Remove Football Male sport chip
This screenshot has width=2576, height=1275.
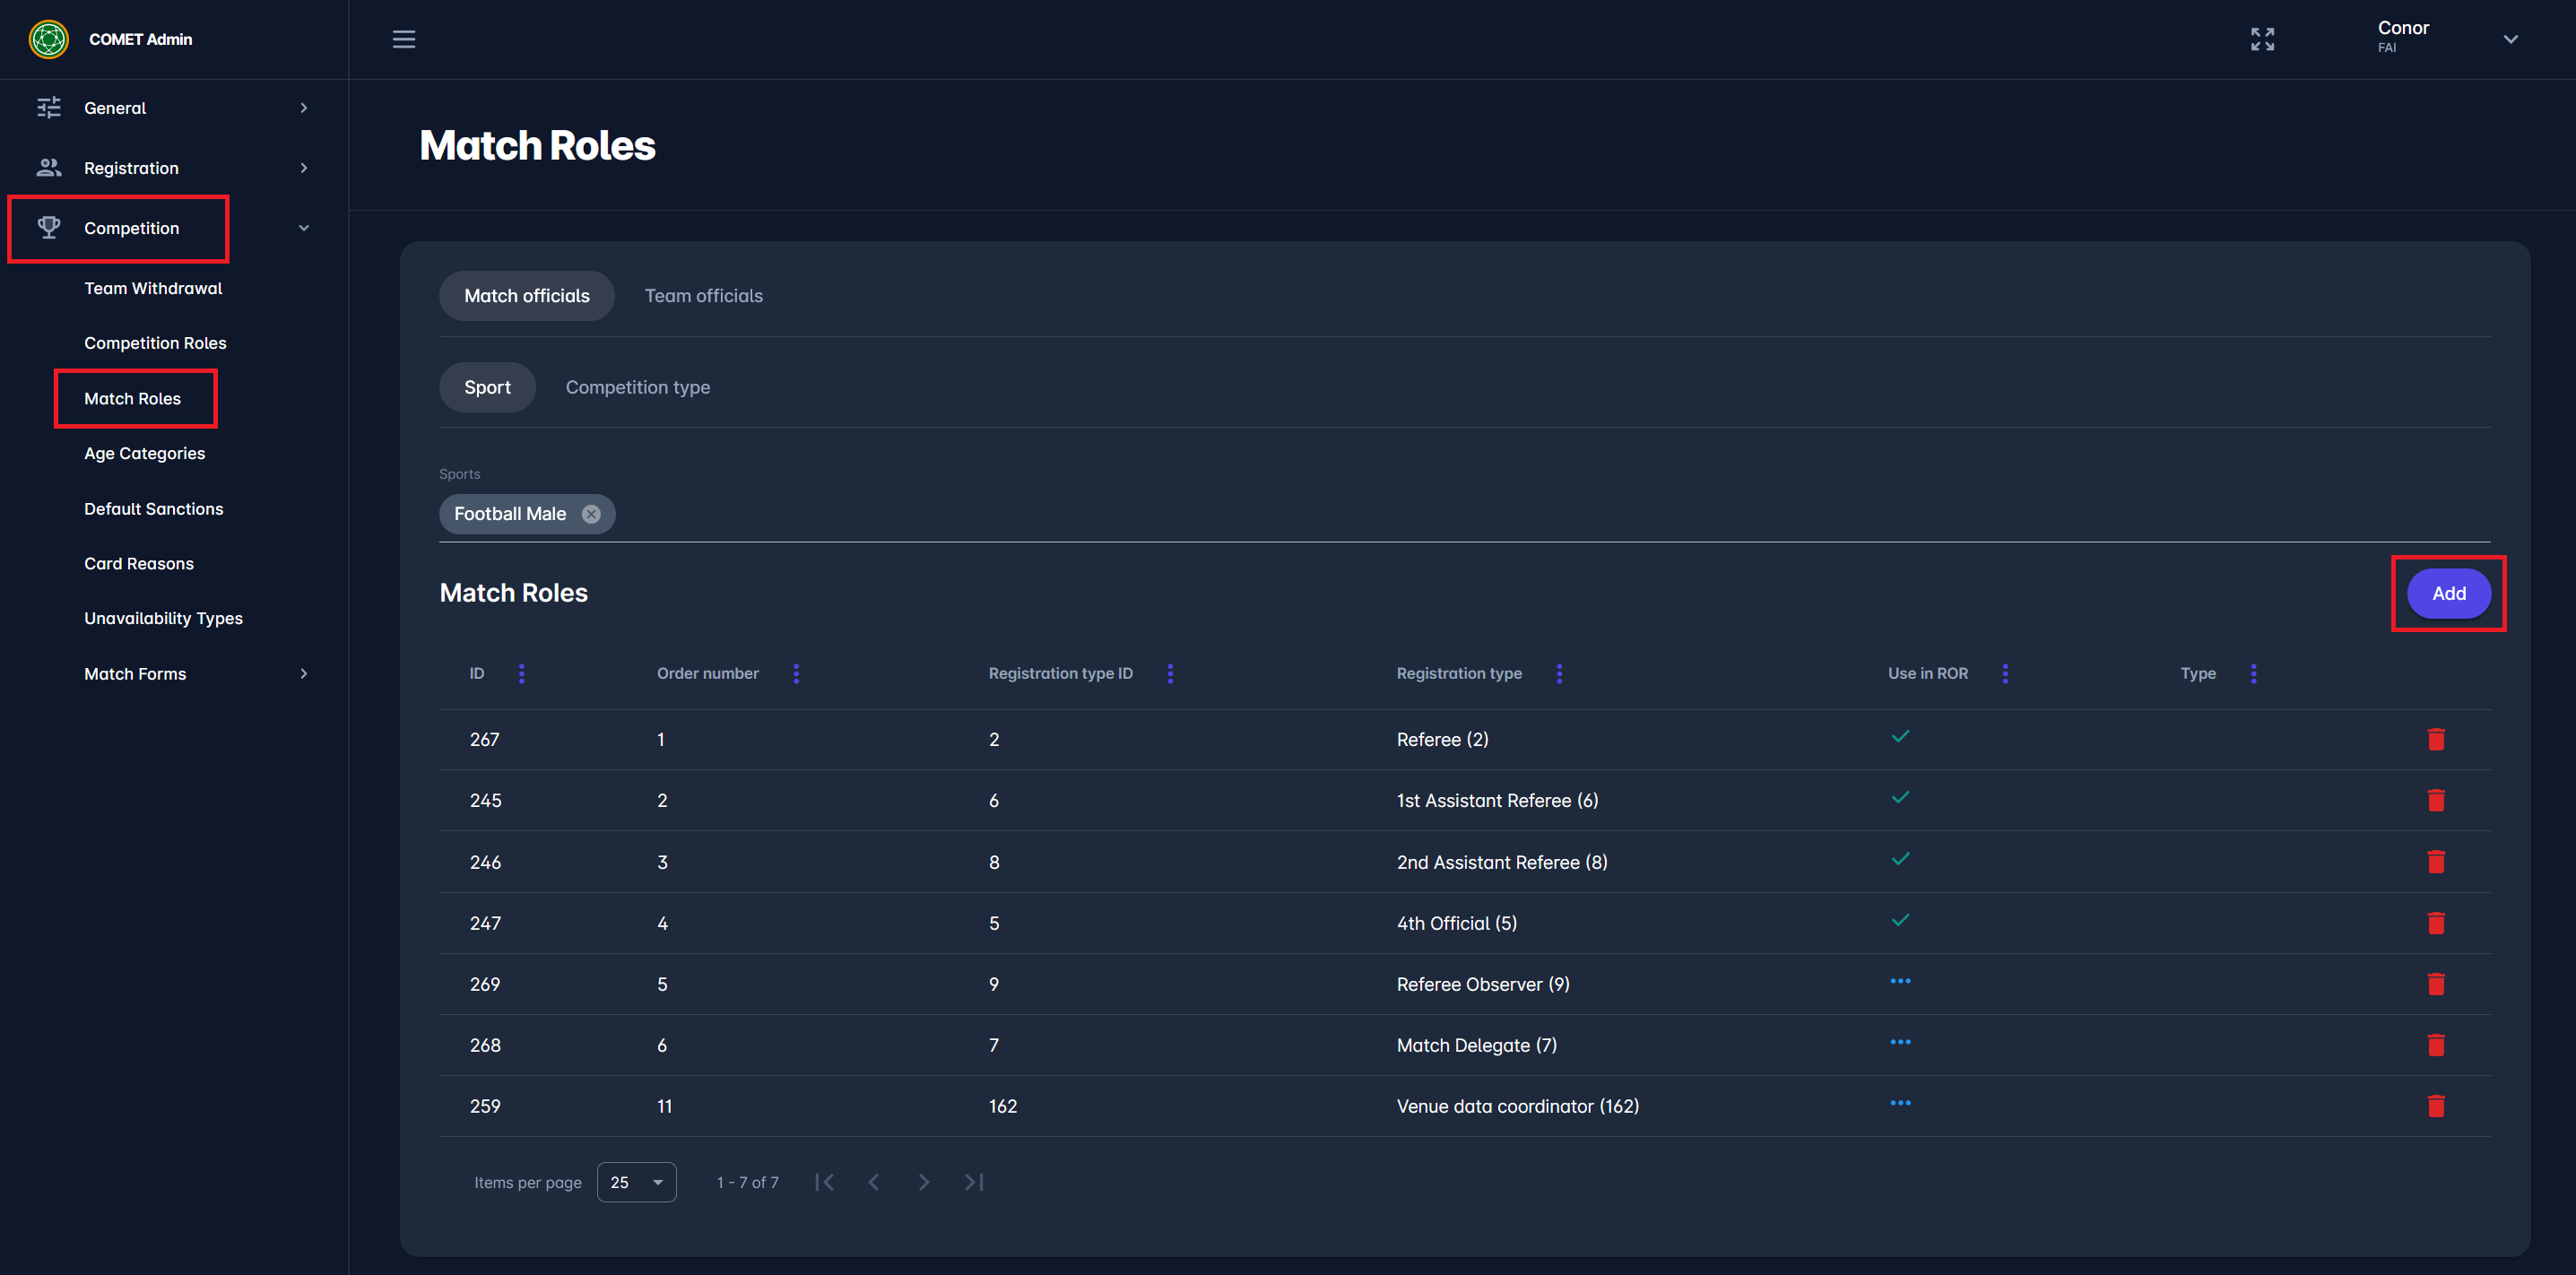point(591,514)
